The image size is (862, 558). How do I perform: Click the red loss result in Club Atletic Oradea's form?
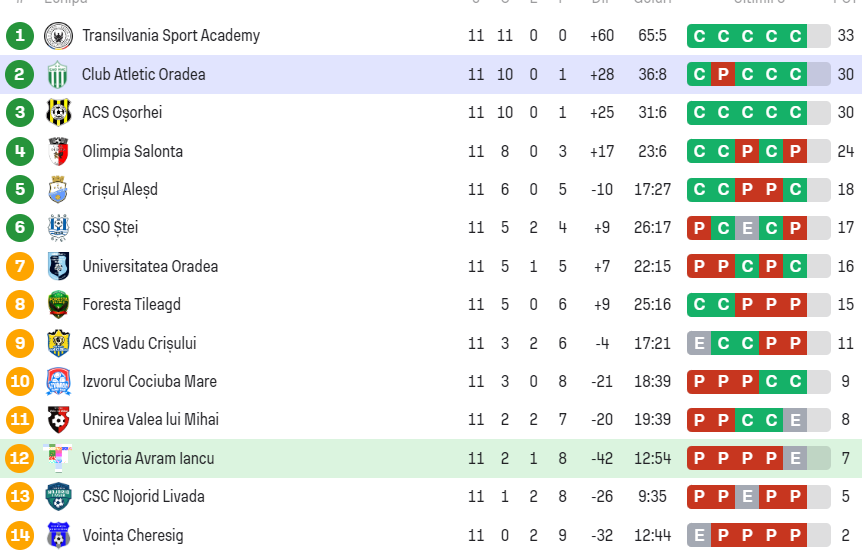tap(723, 75)
